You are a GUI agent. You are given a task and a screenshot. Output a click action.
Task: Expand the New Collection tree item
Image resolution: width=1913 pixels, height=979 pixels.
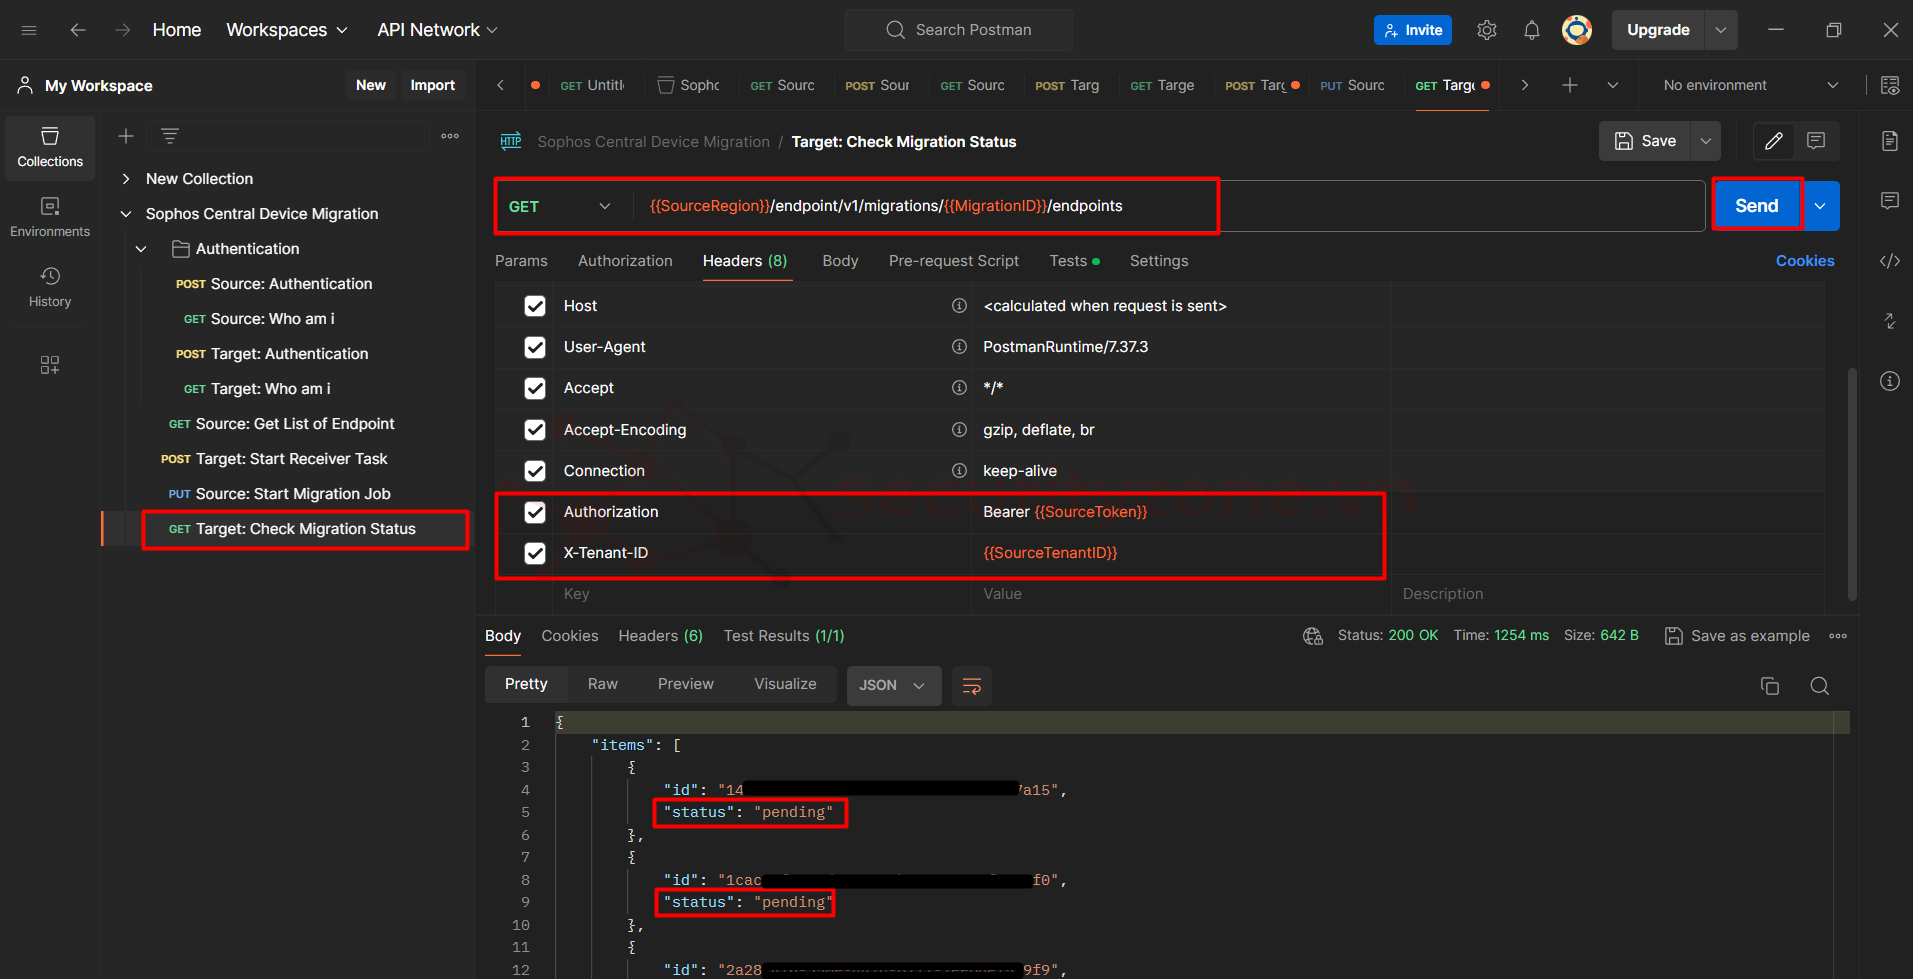pyautogui.click(x=126, y=179)
